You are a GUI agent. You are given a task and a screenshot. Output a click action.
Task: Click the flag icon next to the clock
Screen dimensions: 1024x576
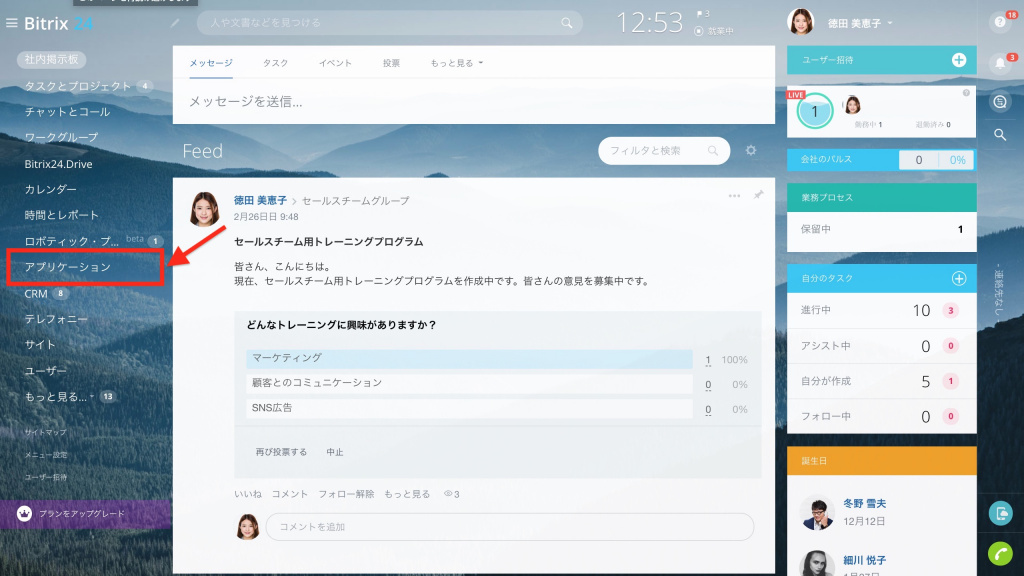click(x=699, y=14)
